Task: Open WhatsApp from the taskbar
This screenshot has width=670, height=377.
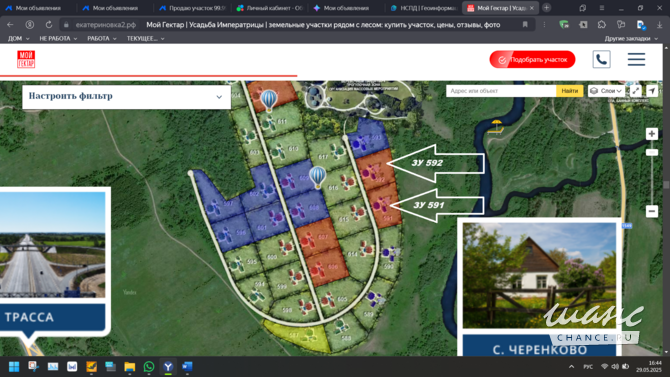Action: [x=149, y=367]
